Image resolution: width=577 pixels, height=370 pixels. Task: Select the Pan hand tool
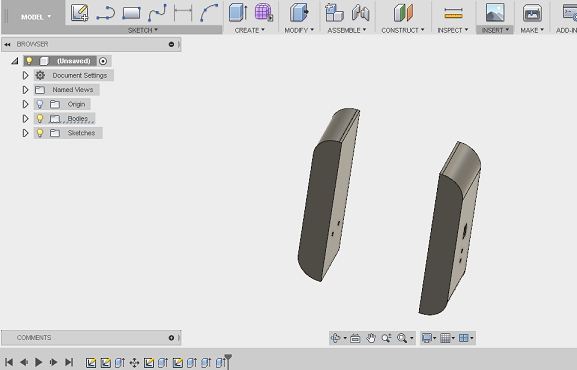point(371,338)
